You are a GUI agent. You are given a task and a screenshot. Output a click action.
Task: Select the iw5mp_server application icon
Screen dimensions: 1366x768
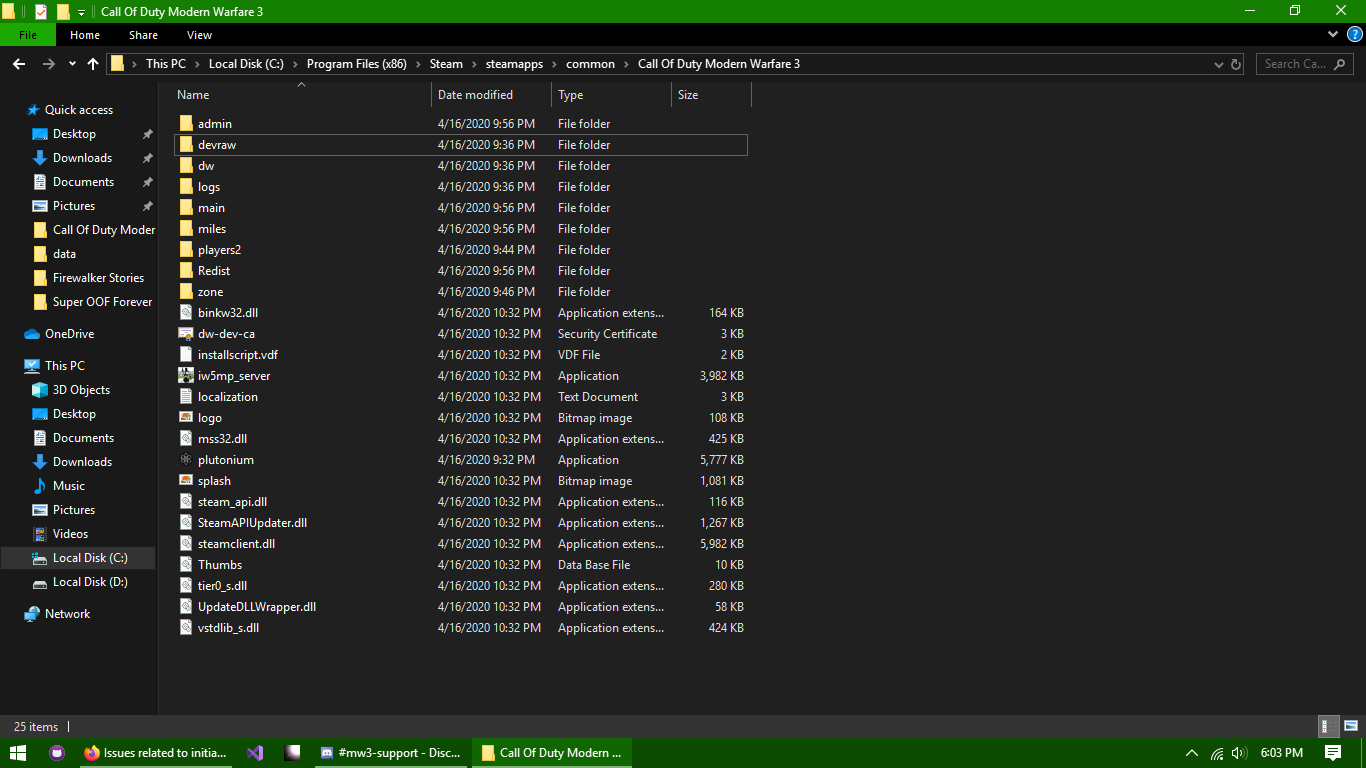tap(186, 376)
